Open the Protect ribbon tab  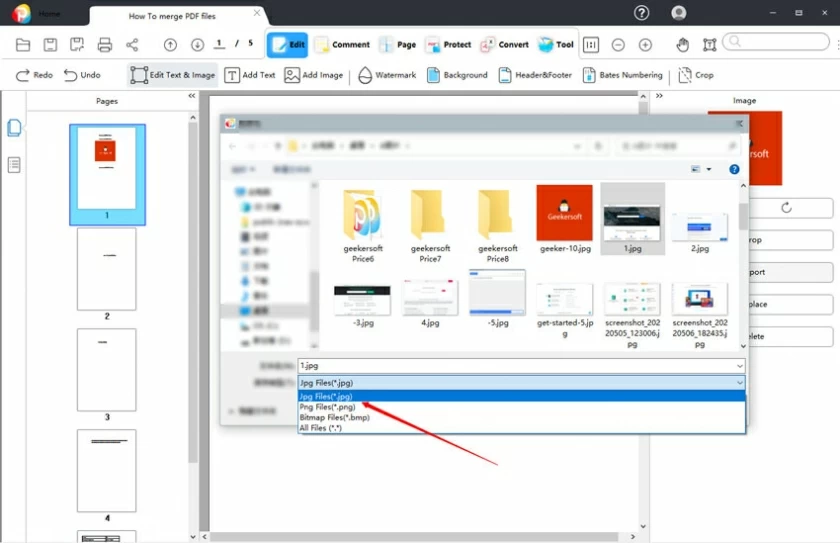448,45
